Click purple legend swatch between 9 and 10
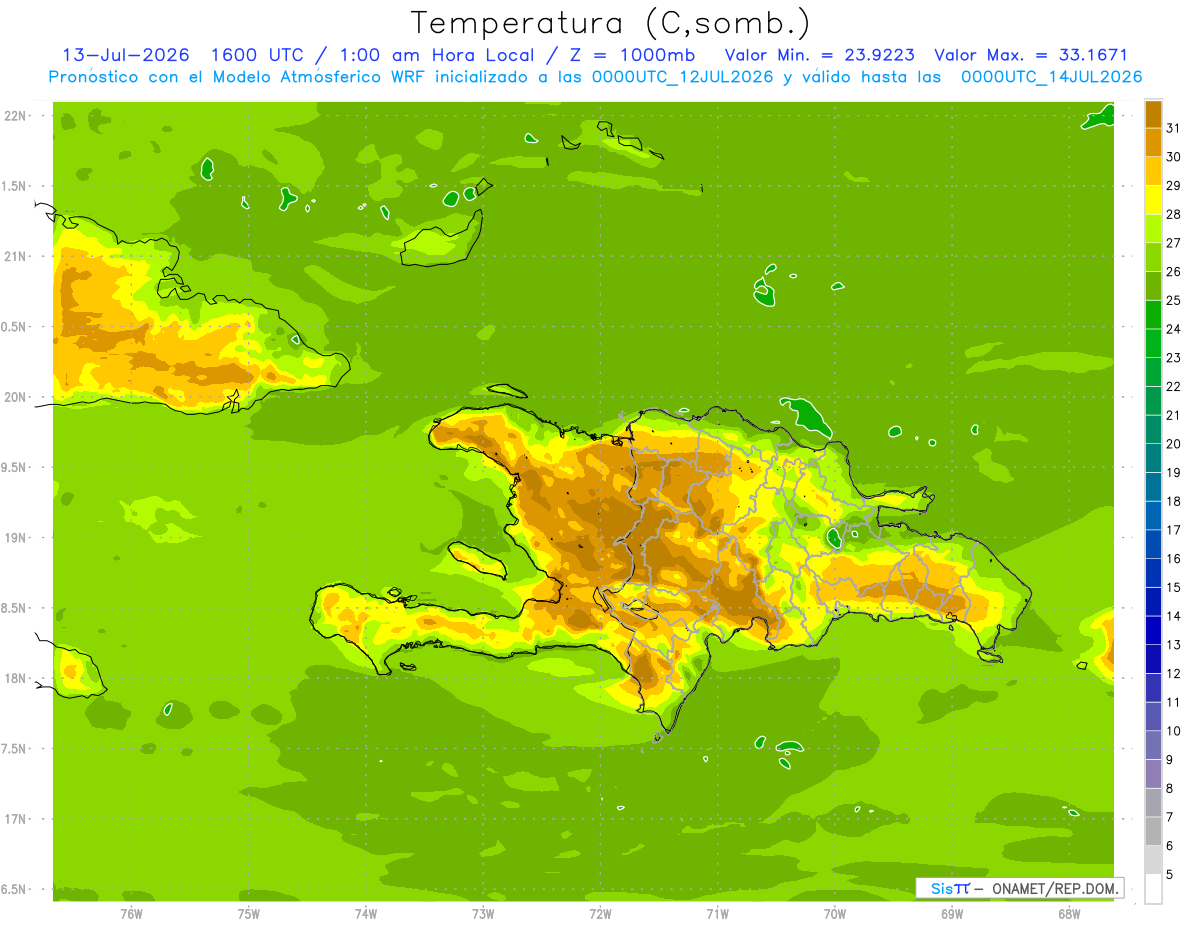Image resolution: width=1200 pixels, height=927 pixels. point(1153,745)
